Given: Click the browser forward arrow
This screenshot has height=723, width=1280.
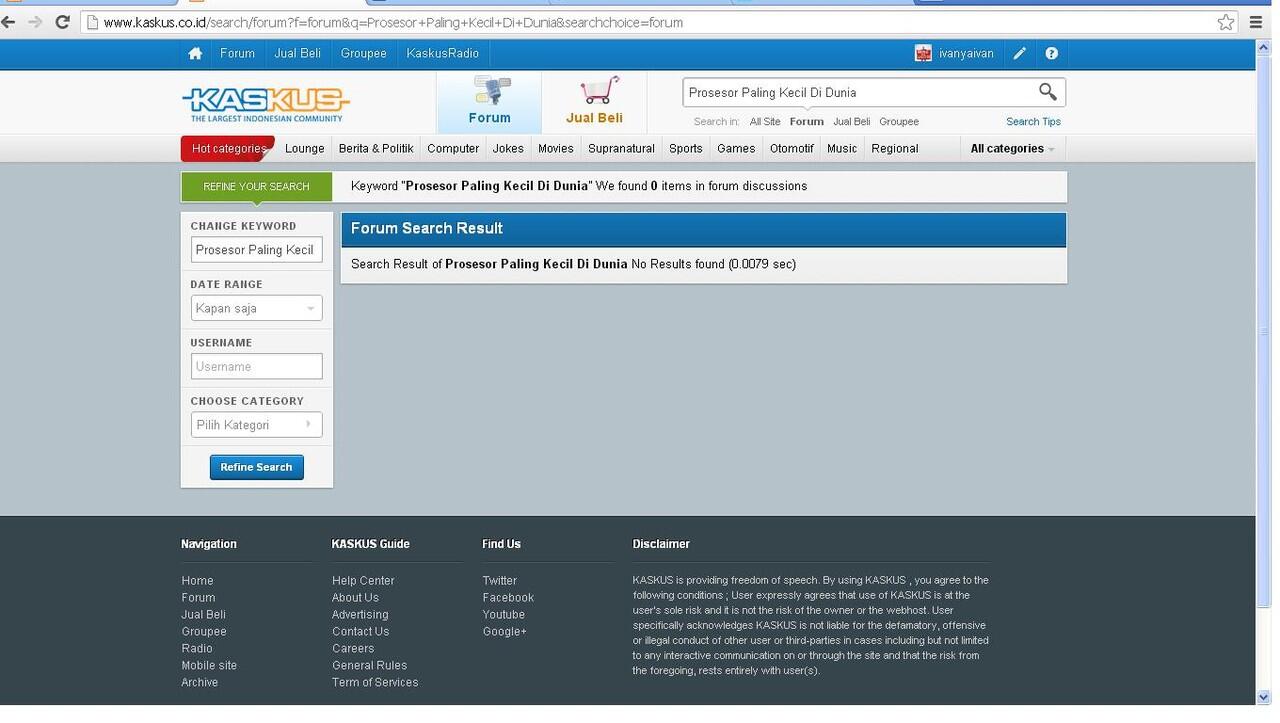Looking at the screenshot, I should tap(35, 22).
